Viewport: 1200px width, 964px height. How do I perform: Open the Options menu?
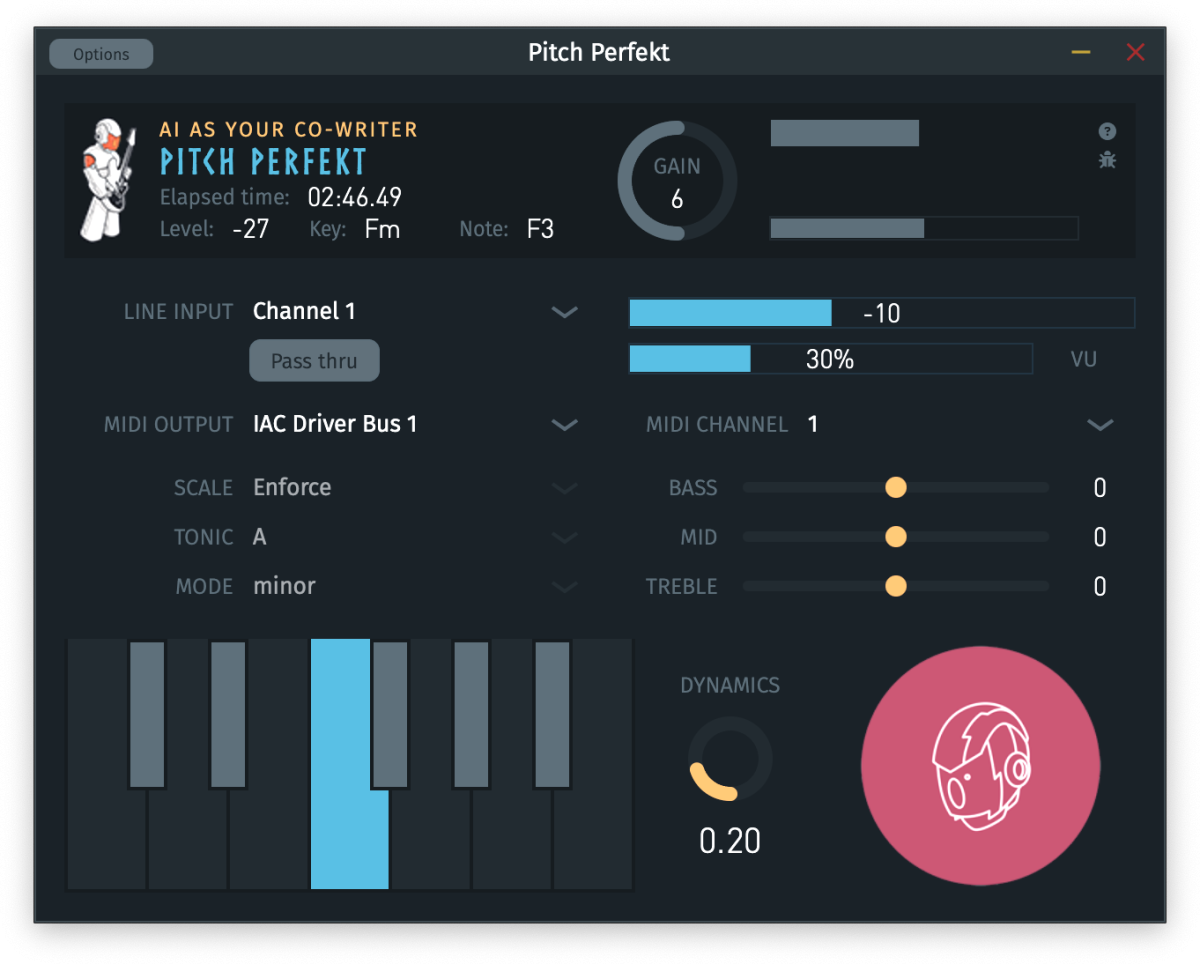click(101, 54)
